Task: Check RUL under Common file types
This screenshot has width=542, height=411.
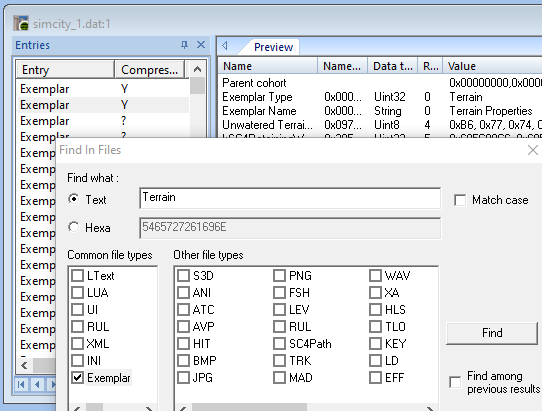Action: pyautogui.click(x=77, y=326)
